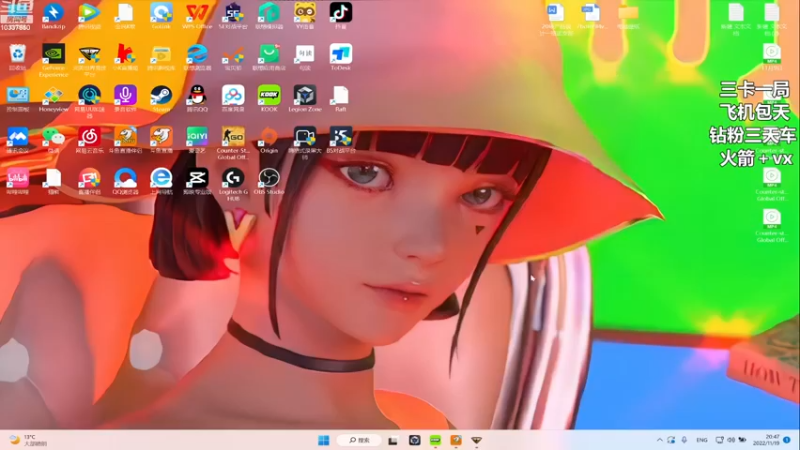Select the Tencent Video play icon
This screenshot has height=450, width=800.
click(89, 15)
